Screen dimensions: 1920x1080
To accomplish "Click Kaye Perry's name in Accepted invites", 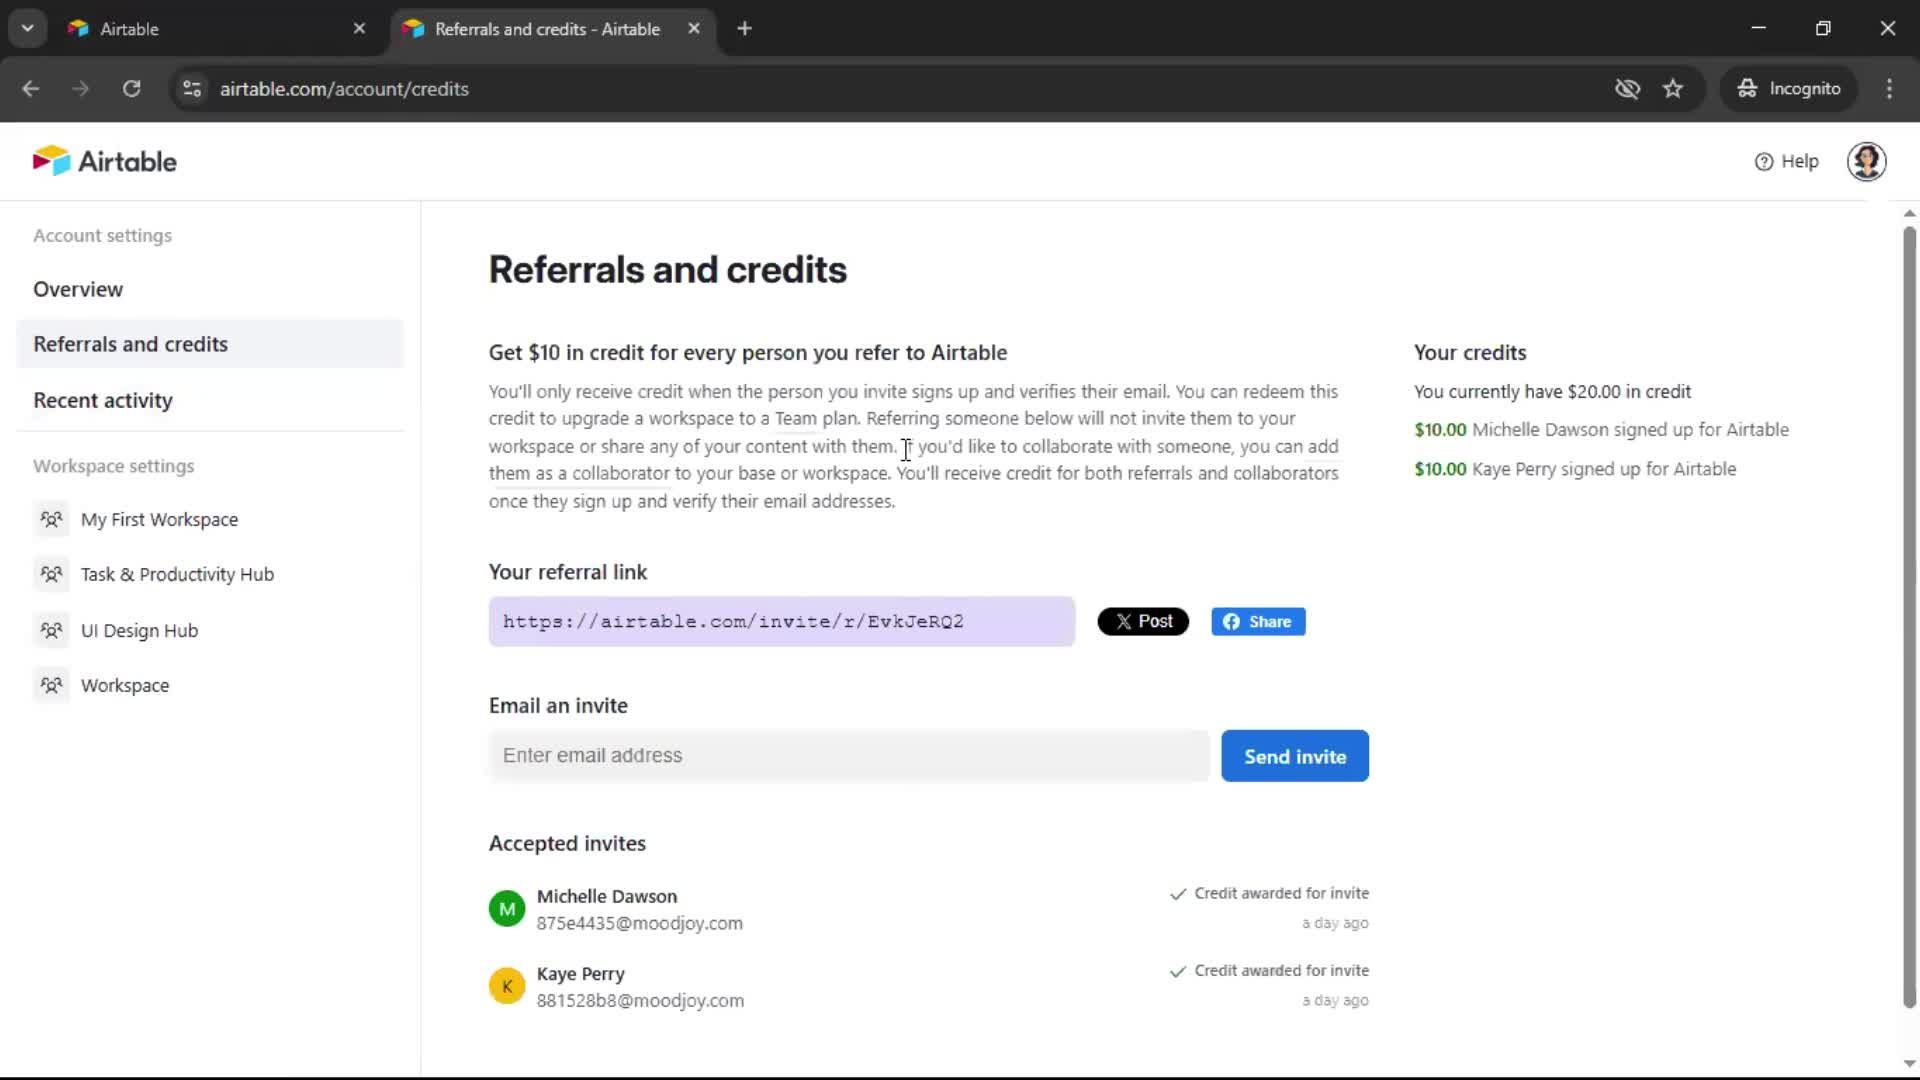I will click(x=581, y=974).
